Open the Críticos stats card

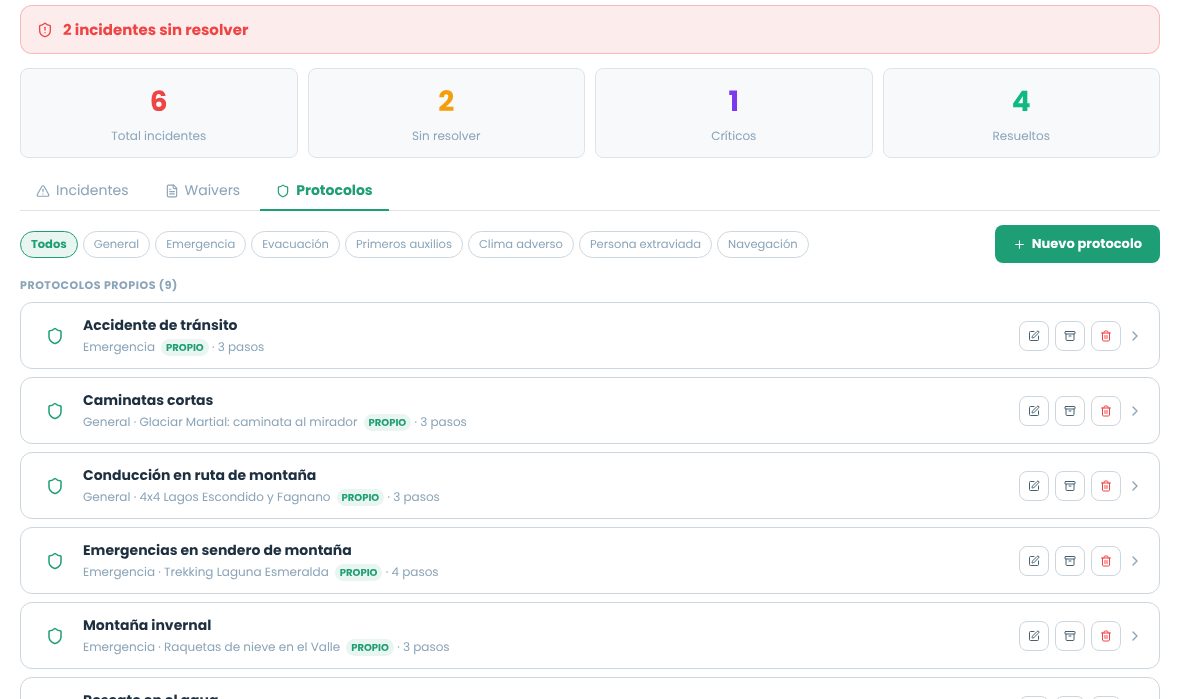coord(734,113)
